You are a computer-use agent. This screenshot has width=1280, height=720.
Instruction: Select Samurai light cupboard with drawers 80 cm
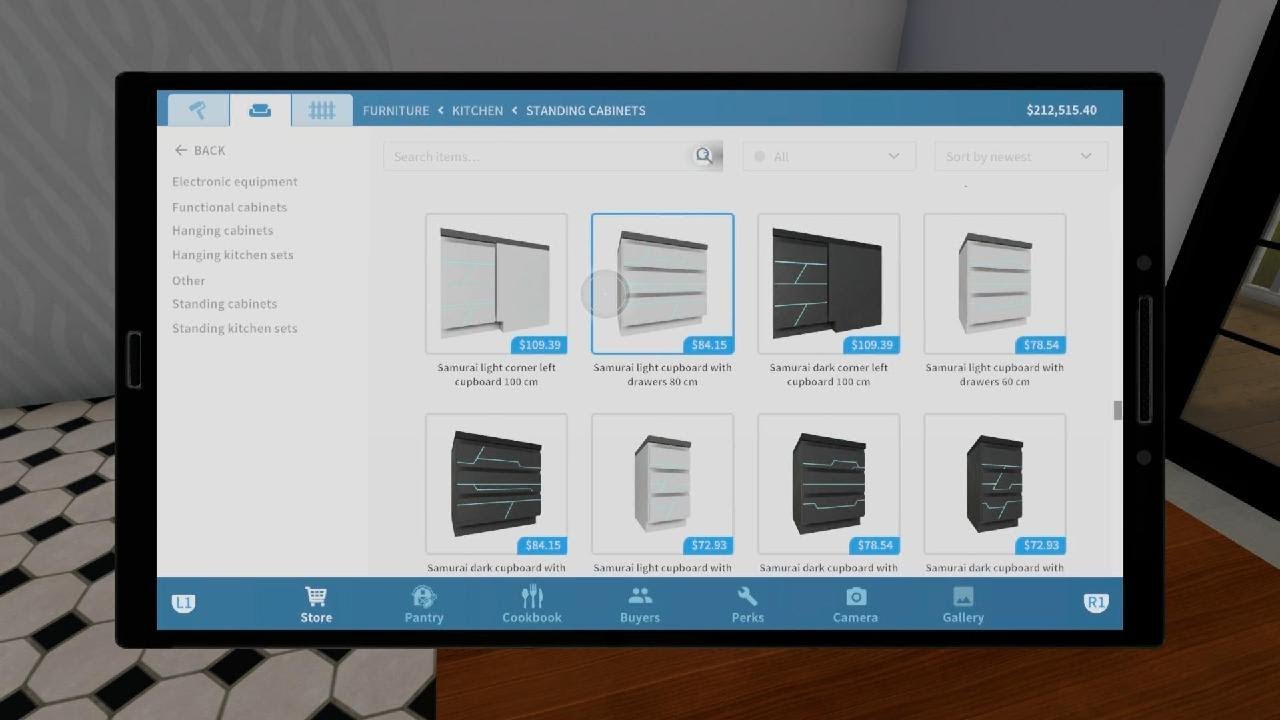pyautogui.click(x=662, y=284)
